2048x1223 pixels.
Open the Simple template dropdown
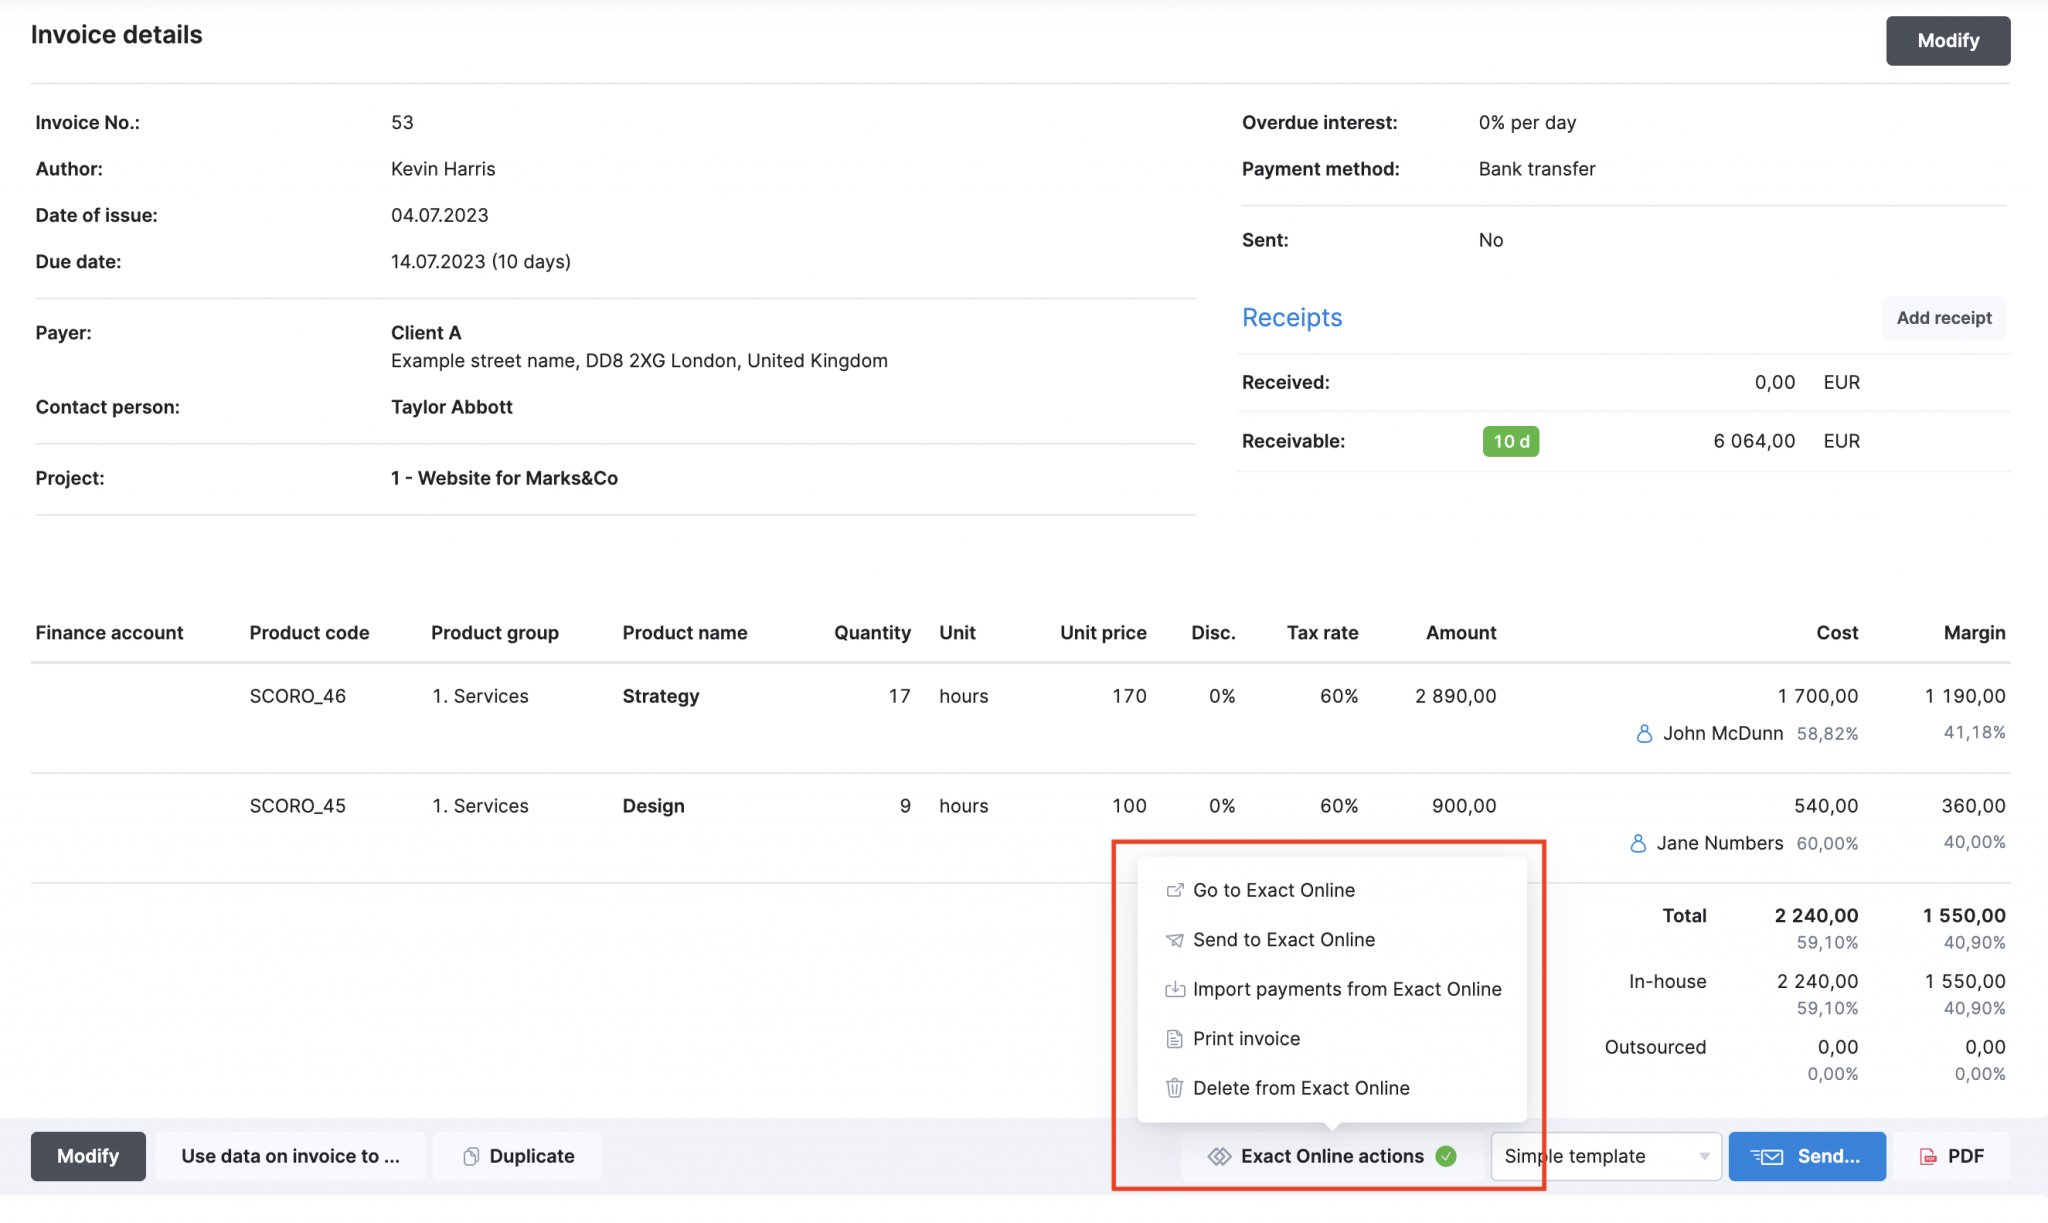click(x=1605, y=1156)
